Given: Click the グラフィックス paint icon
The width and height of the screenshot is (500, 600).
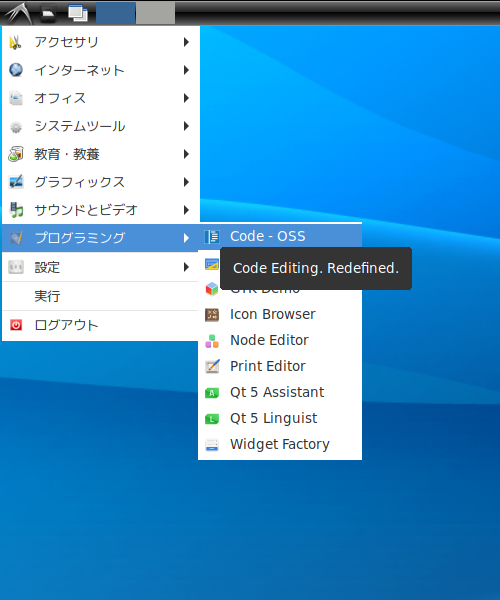Looking at the screenshot, I should (x=16, y=182).
